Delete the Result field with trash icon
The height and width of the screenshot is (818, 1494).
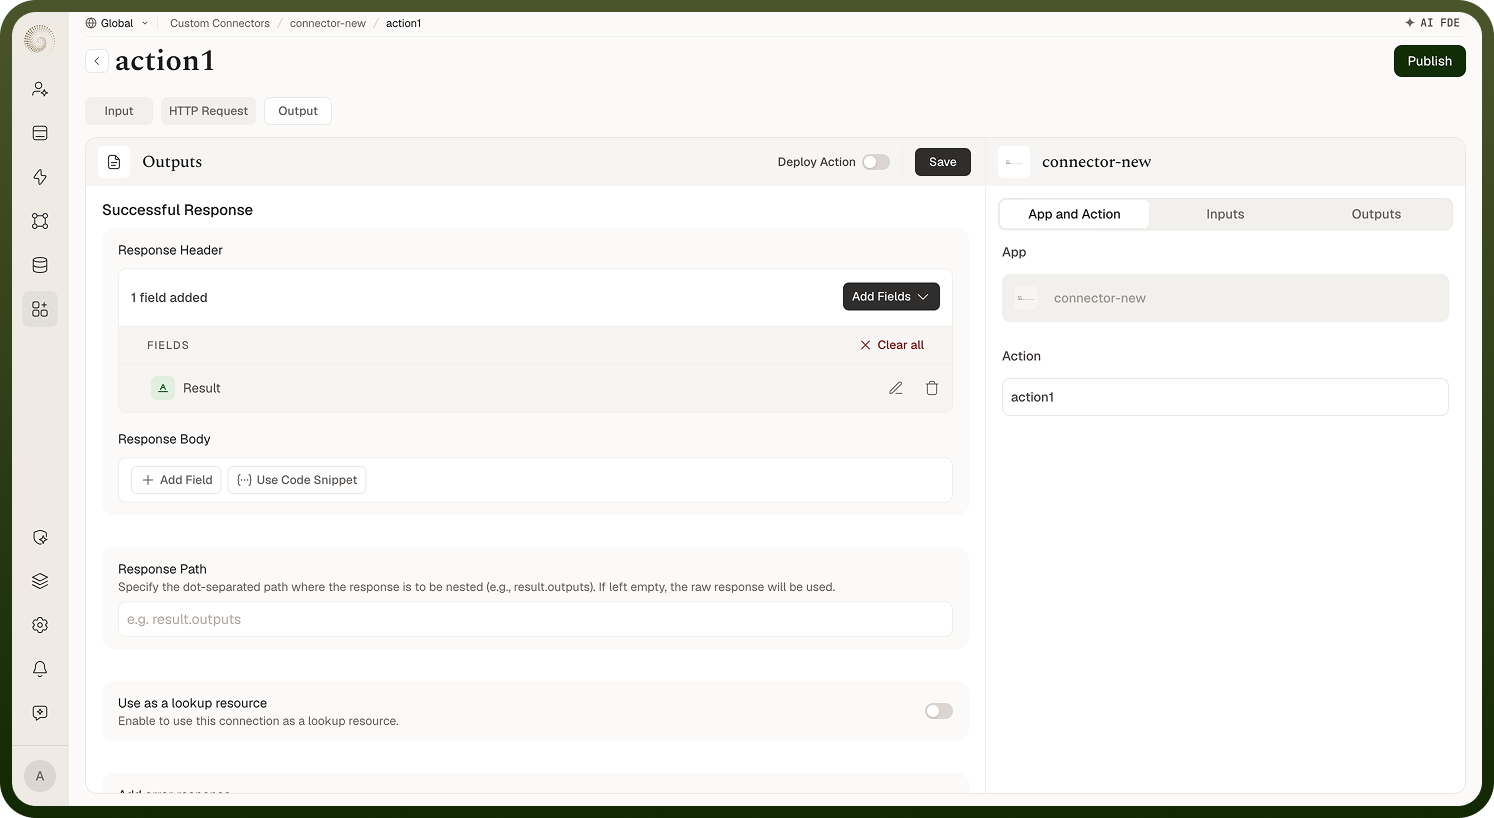[x=932, y=388]
